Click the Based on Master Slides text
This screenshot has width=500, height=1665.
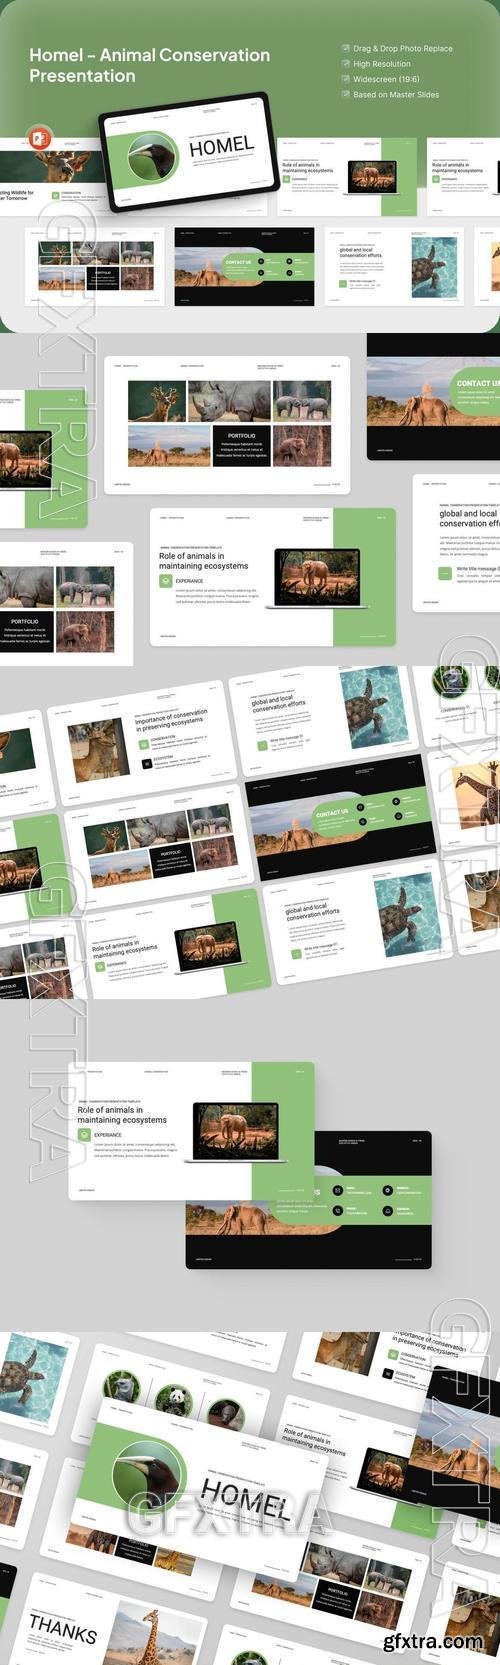coord(396,95)
